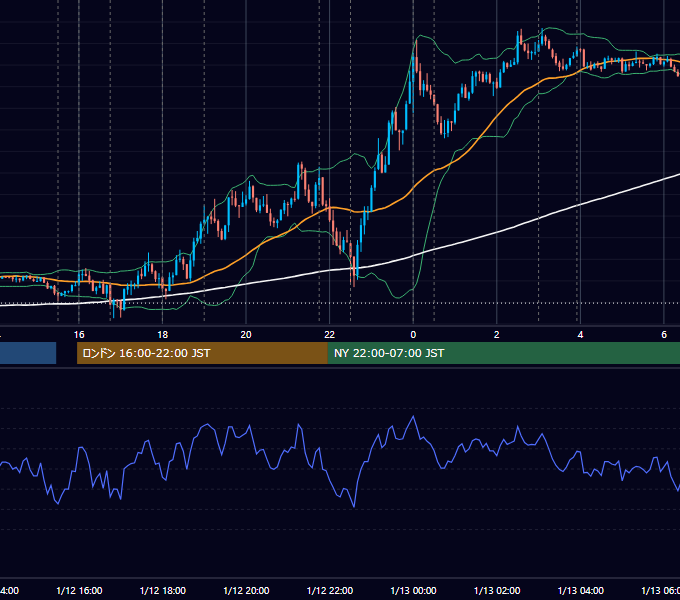
Task: Click the hour label 20 on time axis
Action: coord(246,334)
